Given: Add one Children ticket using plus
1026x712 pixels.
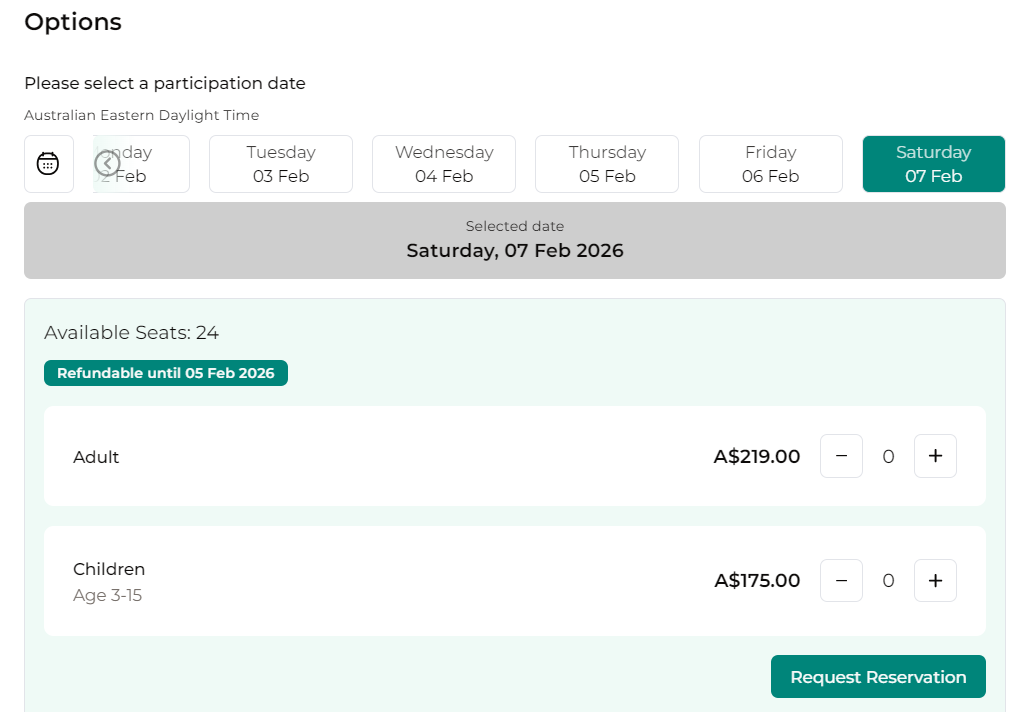Looking at the screenshot, I should click(x=935, y=580).
